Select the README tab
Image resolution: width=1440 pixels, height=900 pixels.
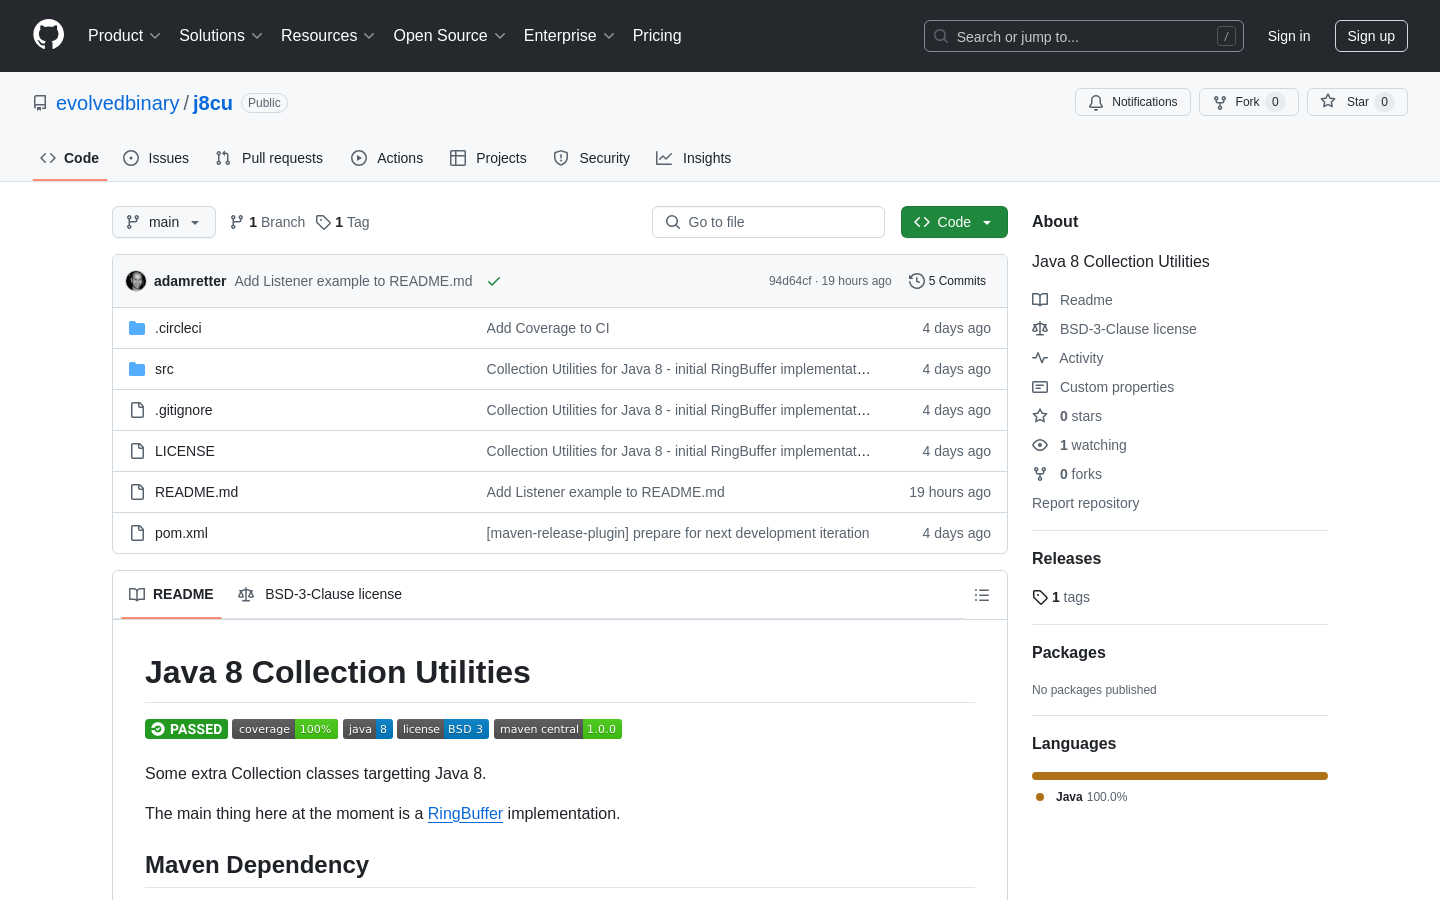(x=171, y=595)
